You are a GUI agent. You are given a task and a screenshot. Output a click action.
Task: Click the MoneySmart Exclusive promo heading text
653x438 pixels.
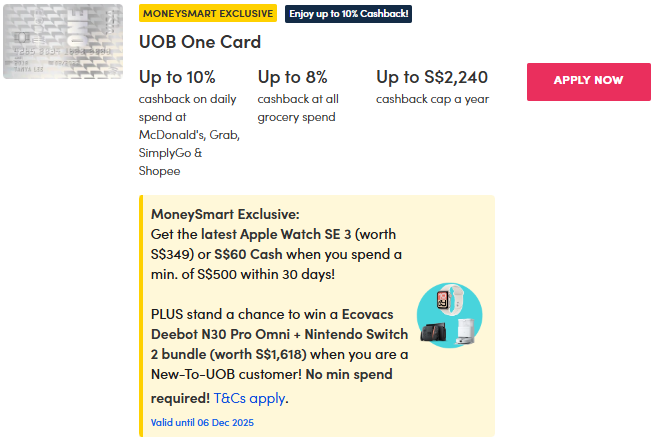[225, 214]
